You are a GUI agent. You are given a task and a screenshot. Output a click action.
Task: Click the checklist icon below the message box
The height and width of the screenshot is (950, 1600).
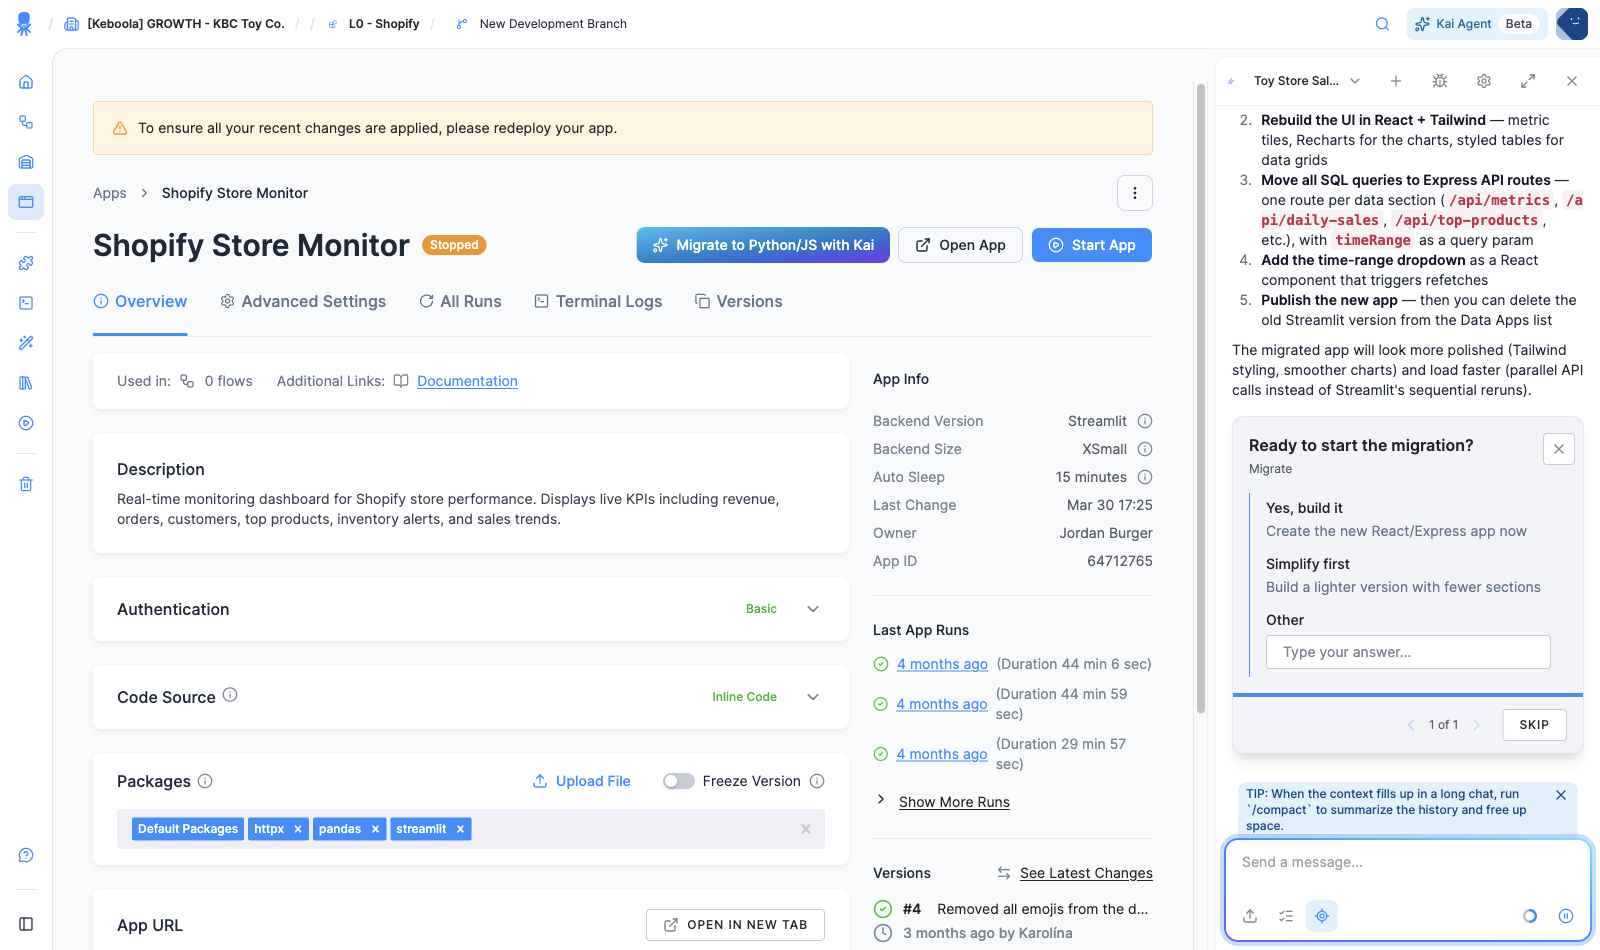tap(1286, 916)
